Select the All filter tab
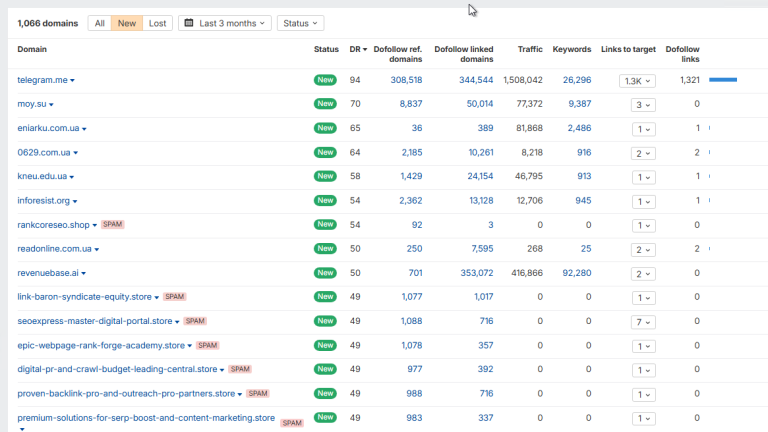Viewport: 768px width, 432px height. pos(99,23)
